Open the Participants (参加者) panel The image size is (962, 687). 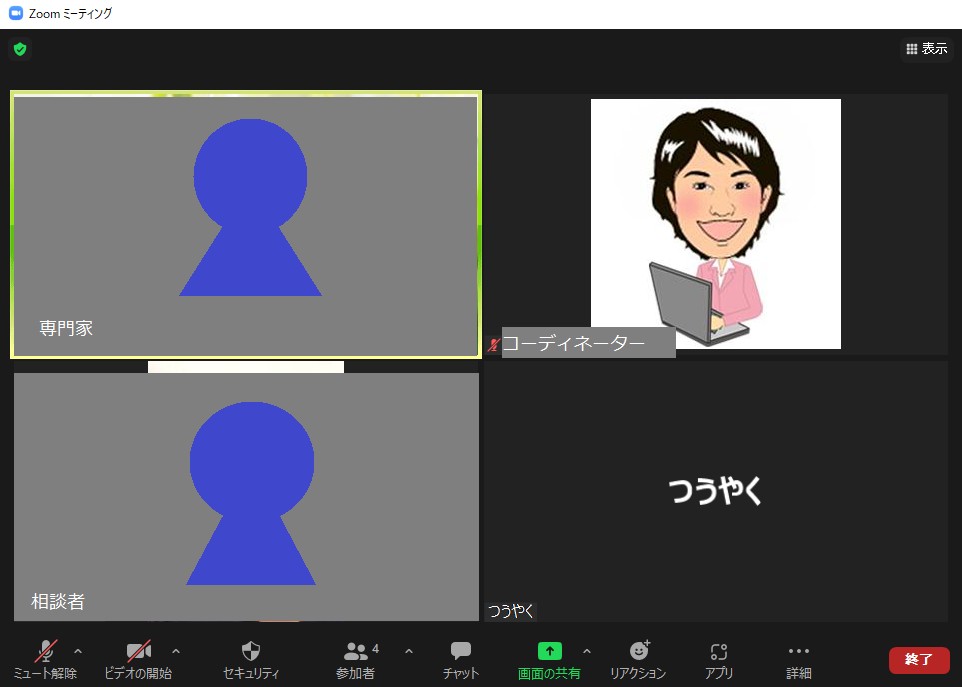(356, 652)
